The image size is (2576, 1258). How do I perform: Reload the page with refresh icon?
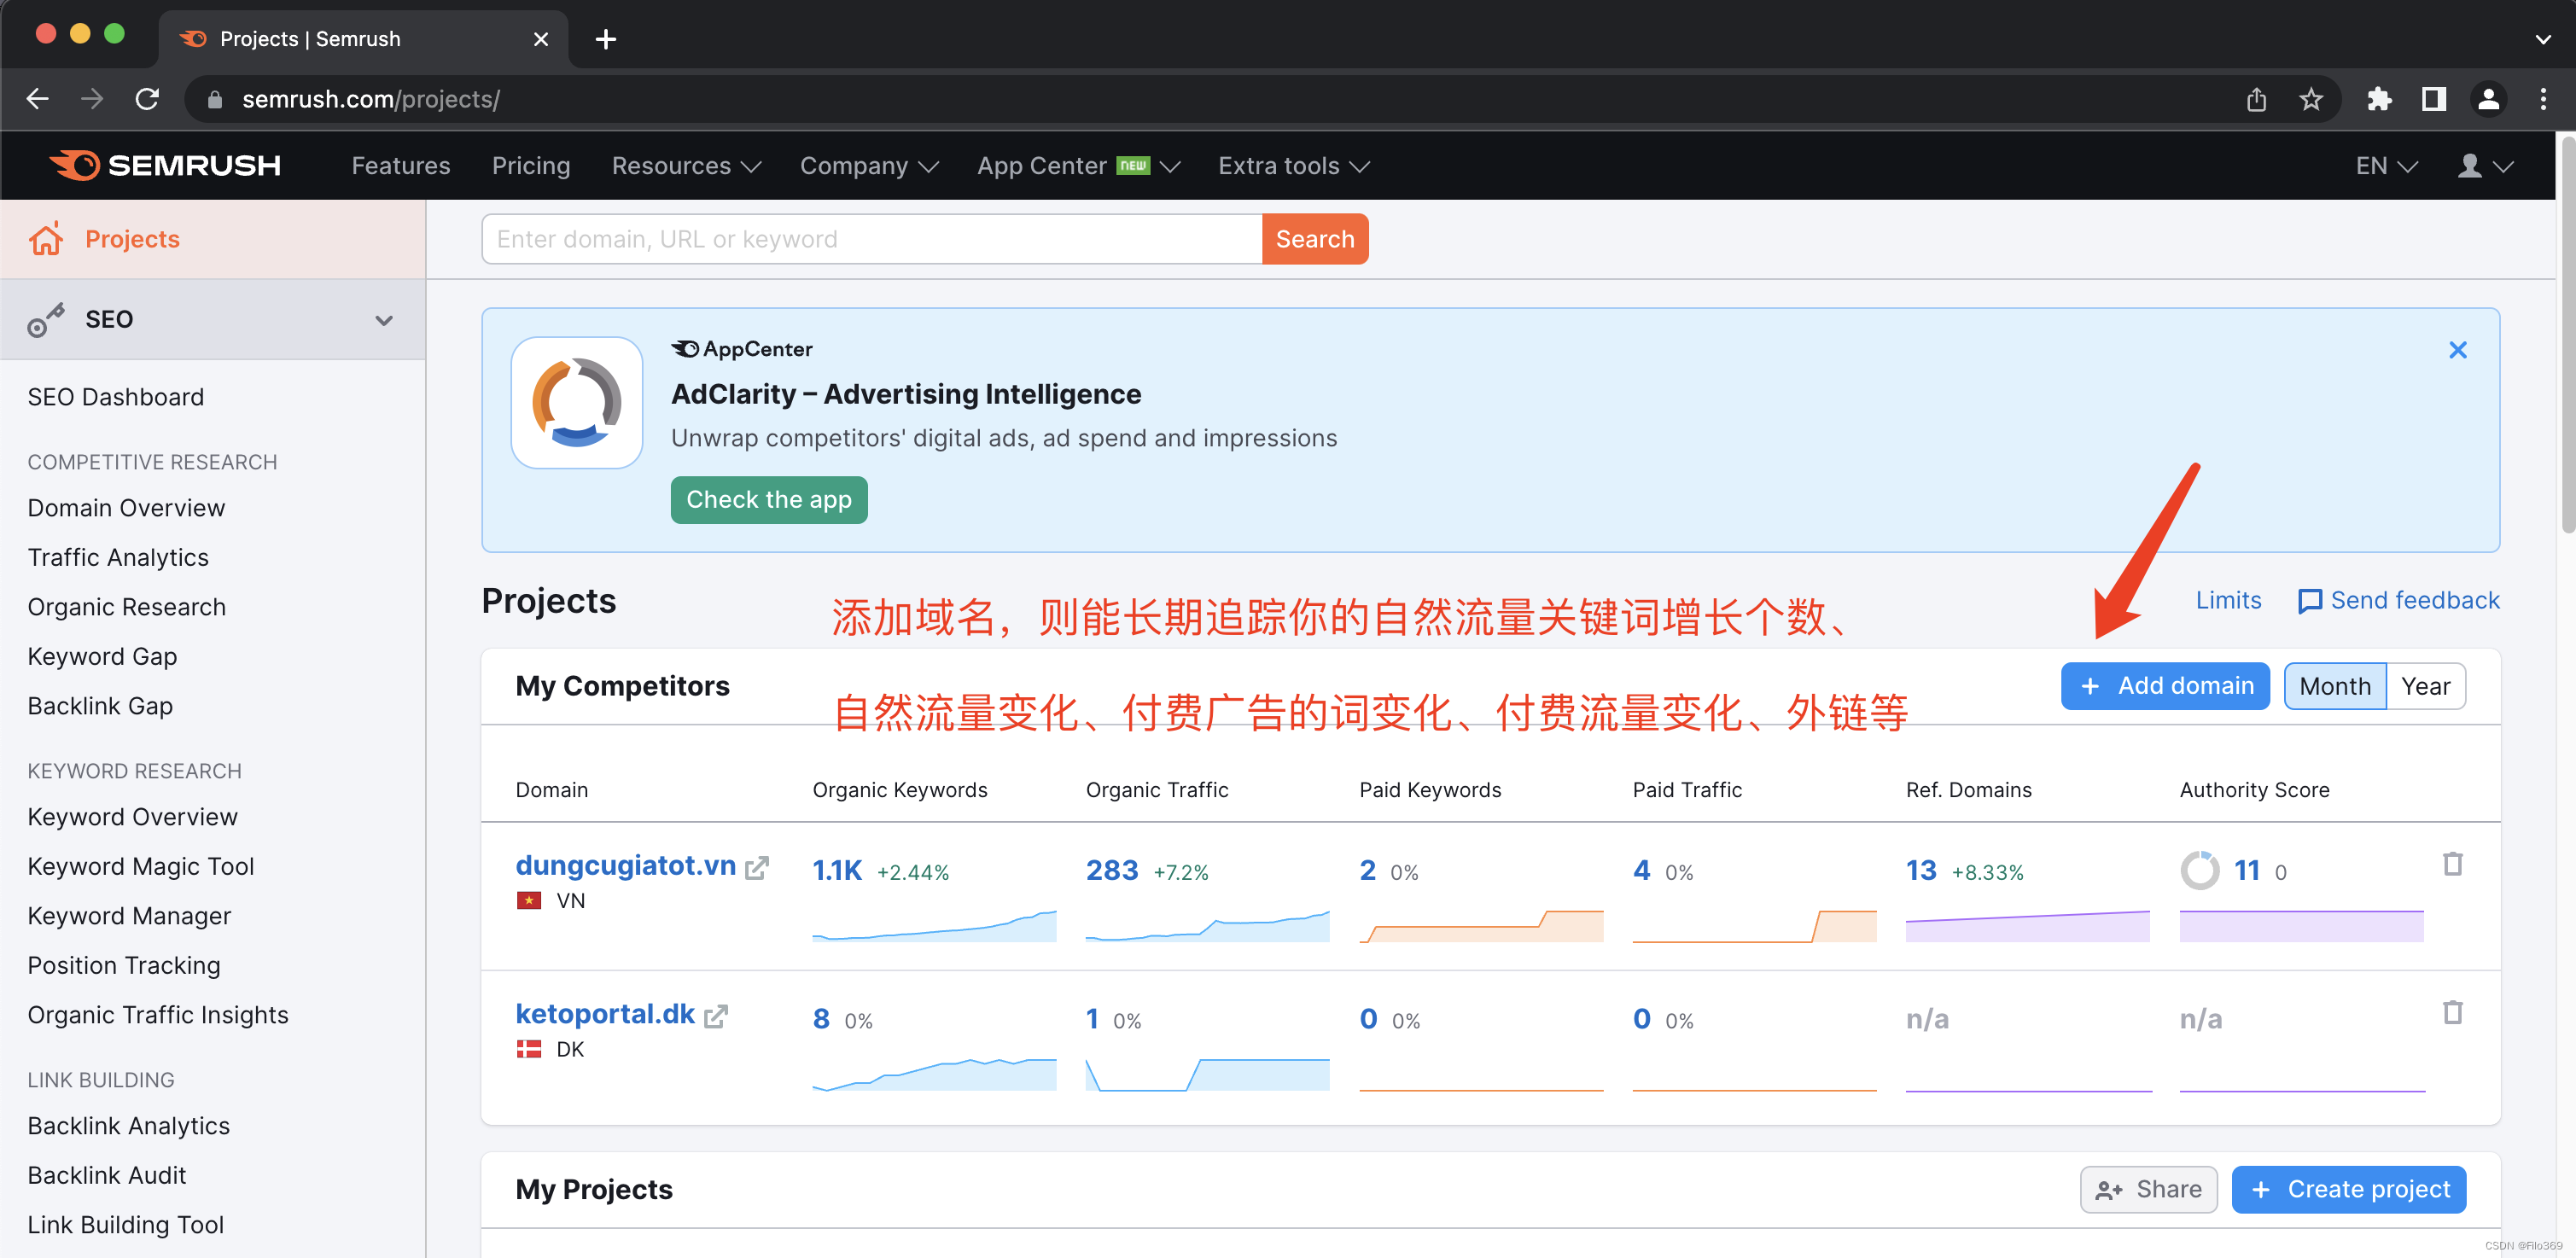[147, 99]
